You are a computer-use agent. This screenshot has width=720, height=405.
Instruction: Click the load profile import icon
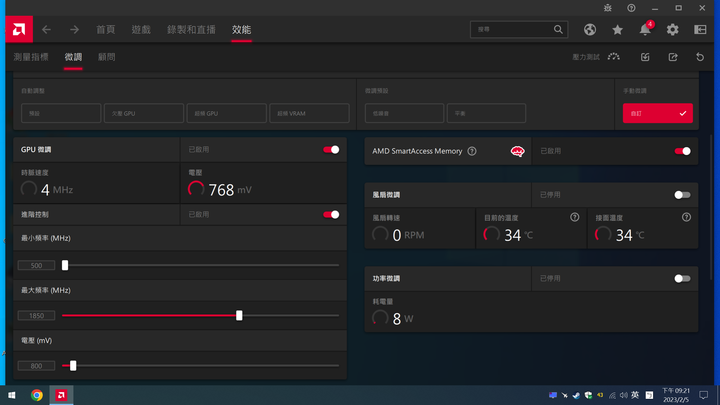tap(645, 57)
